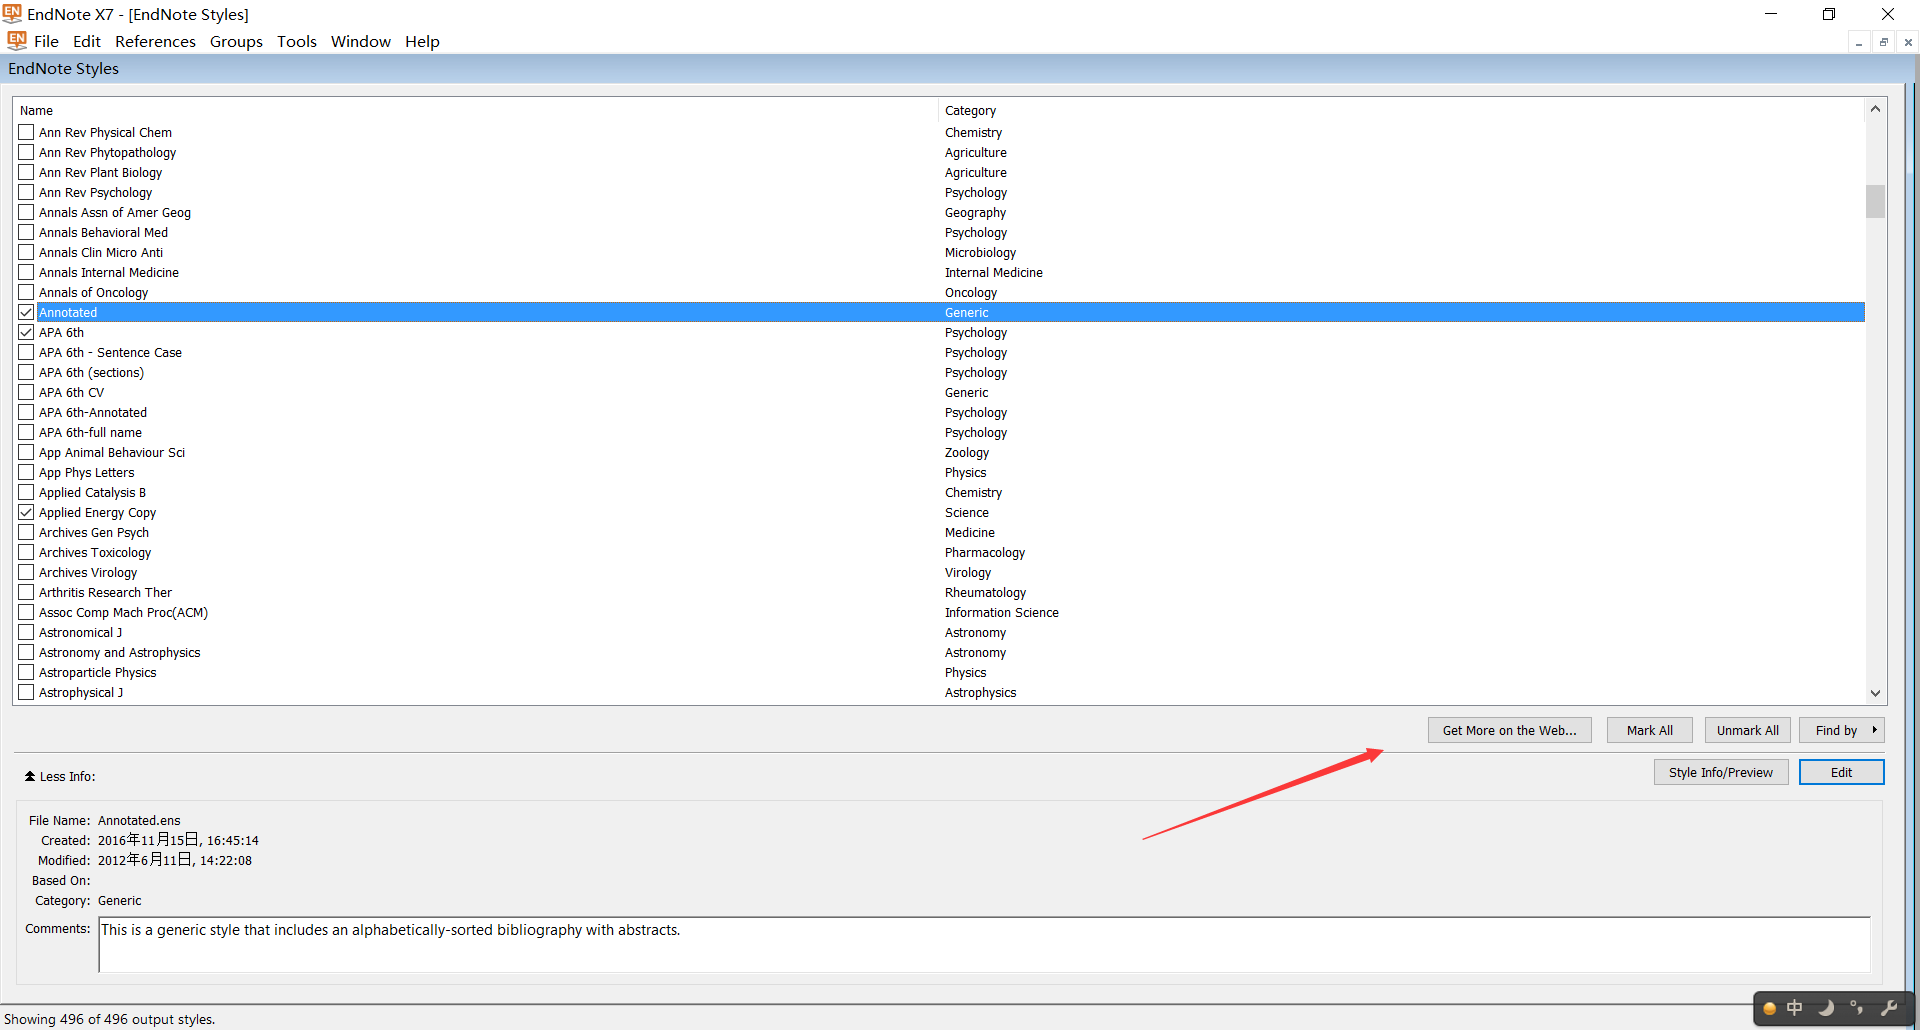The height and width of the screenshot is (1030, 1920).
Task: Toggle the punctuation mode icon on IME bar
Action: pos(1857,1008)
